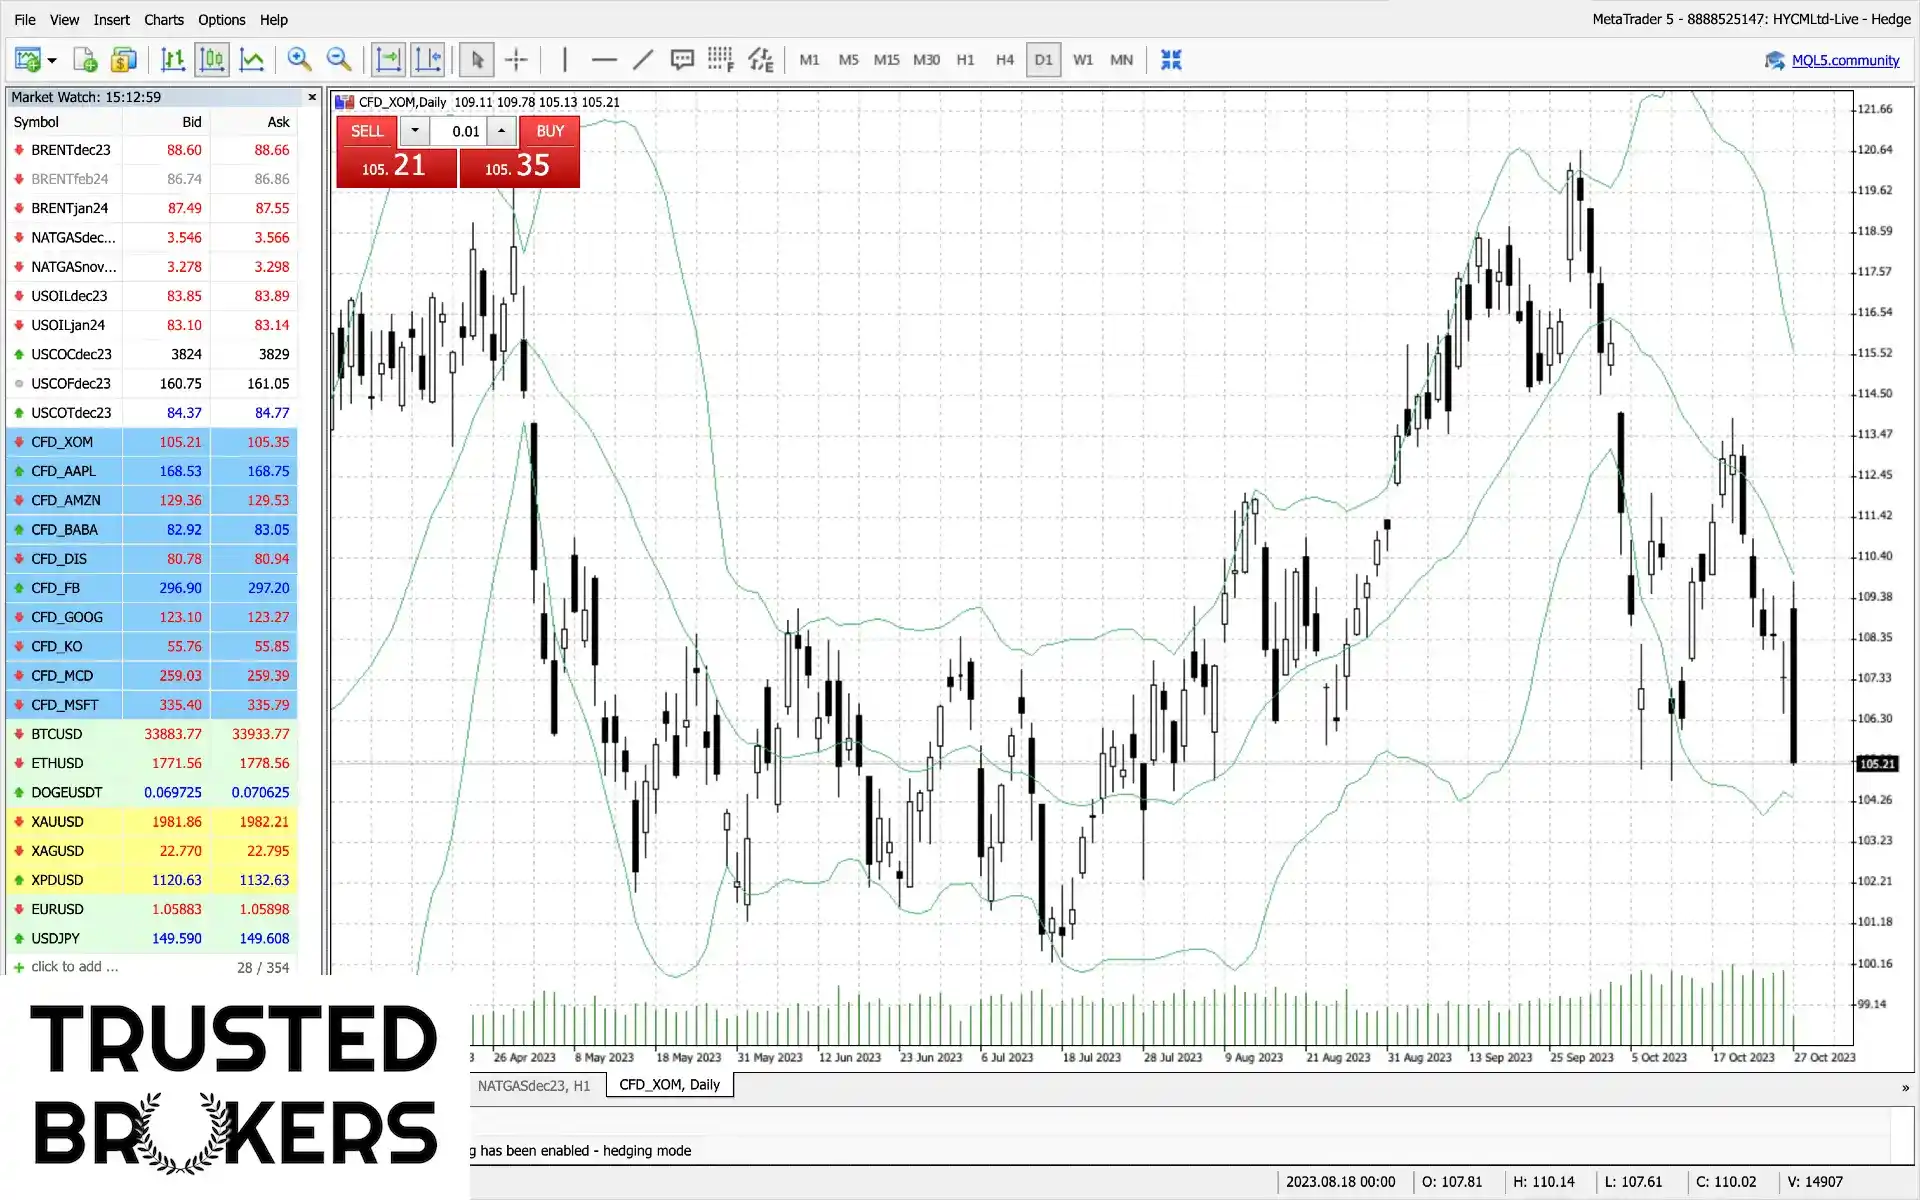
Task: Open the MQL5.community link
Action: tap(1845, 60)
